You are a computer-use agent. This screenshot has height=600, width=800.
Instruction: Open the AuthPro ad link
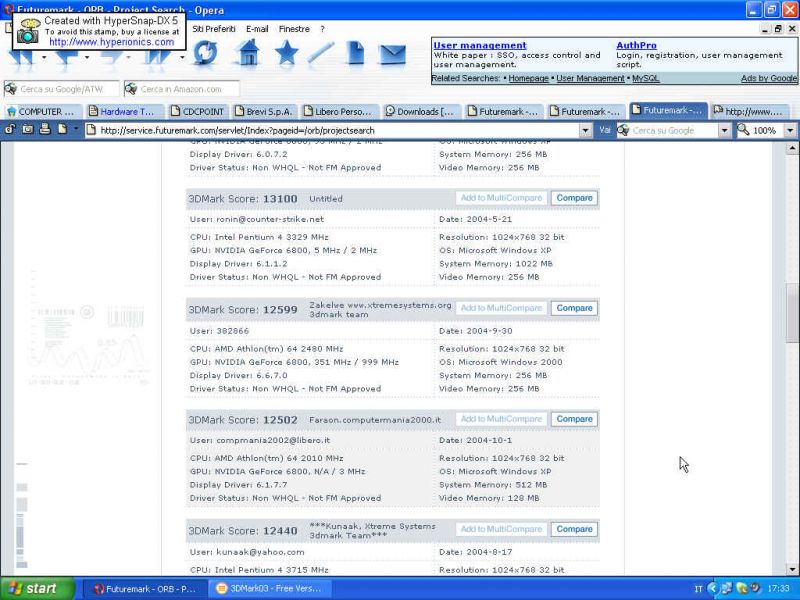(x=636, y=45)
